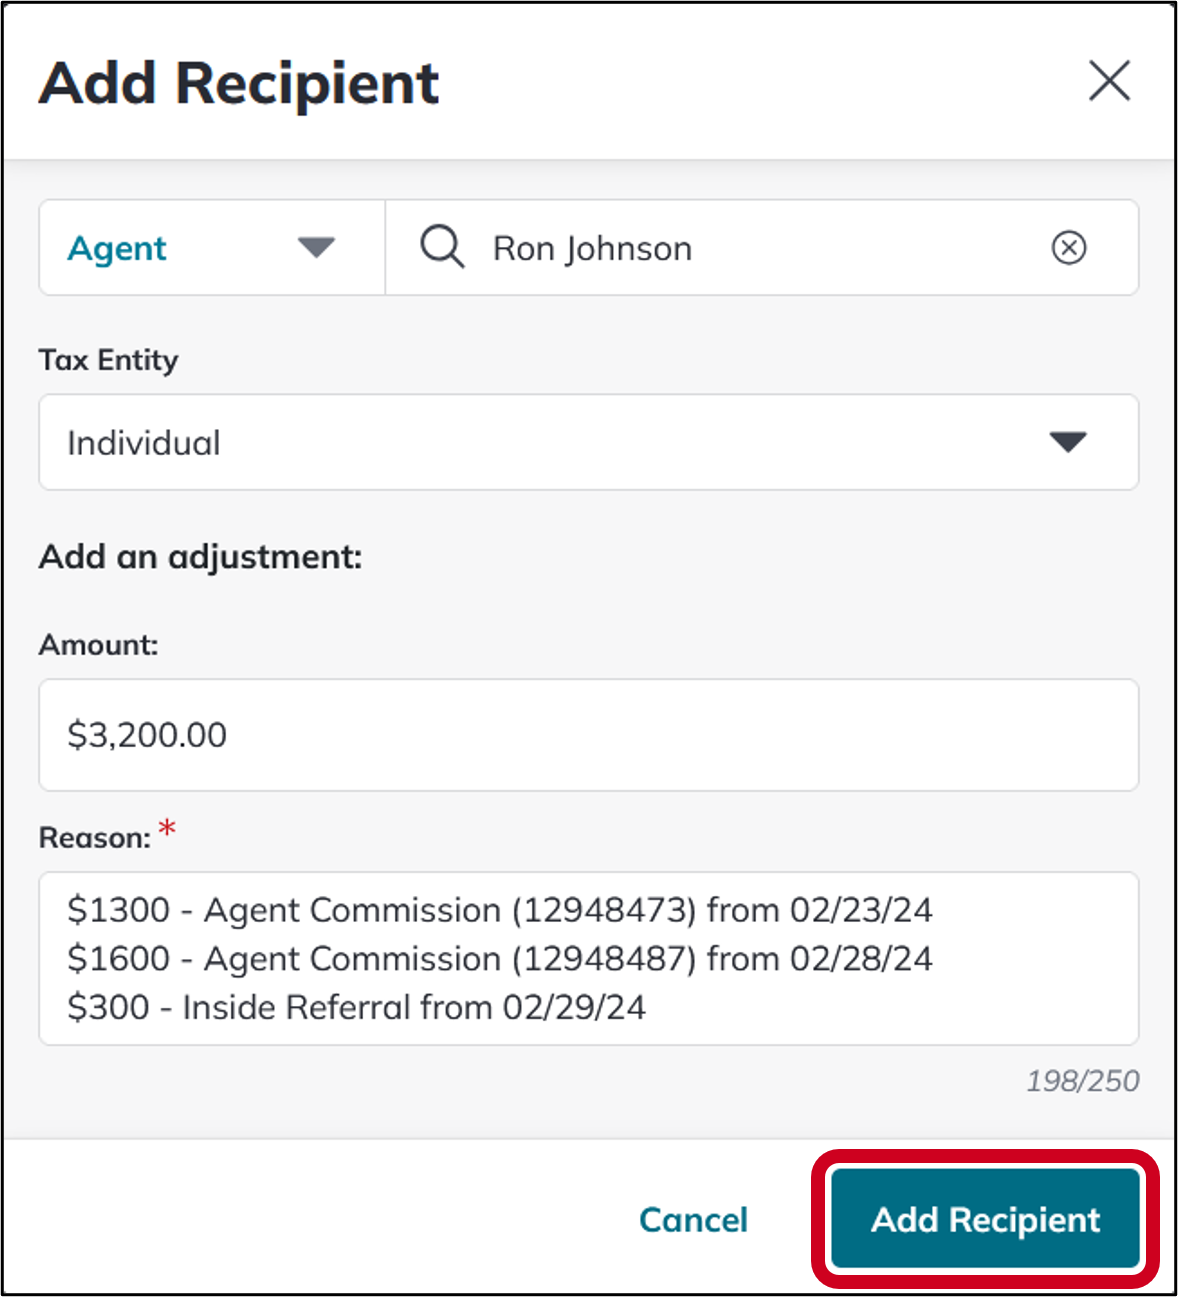Cancel adding the recipient

point(693,1220)
